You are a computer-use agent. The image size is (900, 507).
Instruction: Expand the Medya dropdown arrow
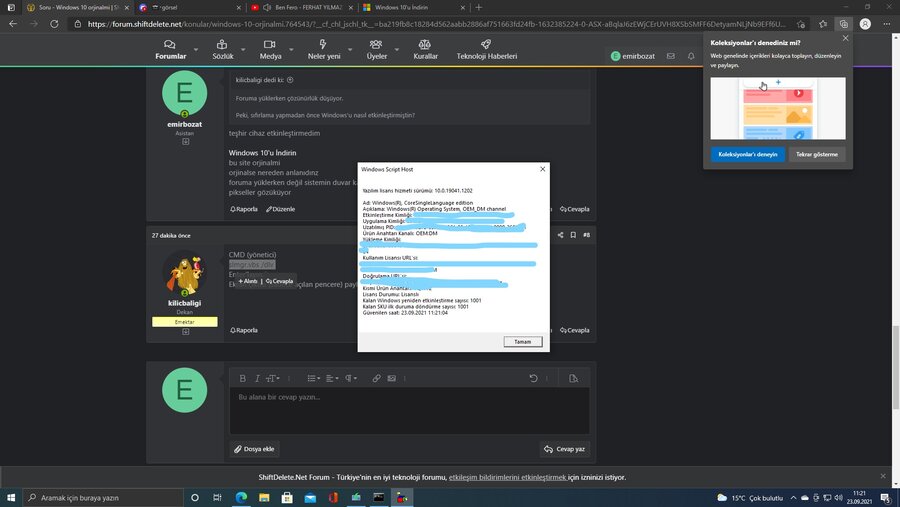point(291,50)
